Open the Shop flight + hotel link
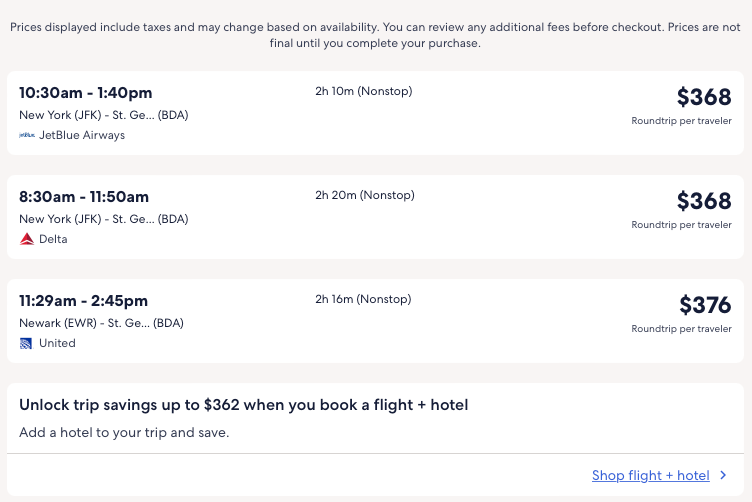Viewport: 752px width, 502px height. coord(650,475)
